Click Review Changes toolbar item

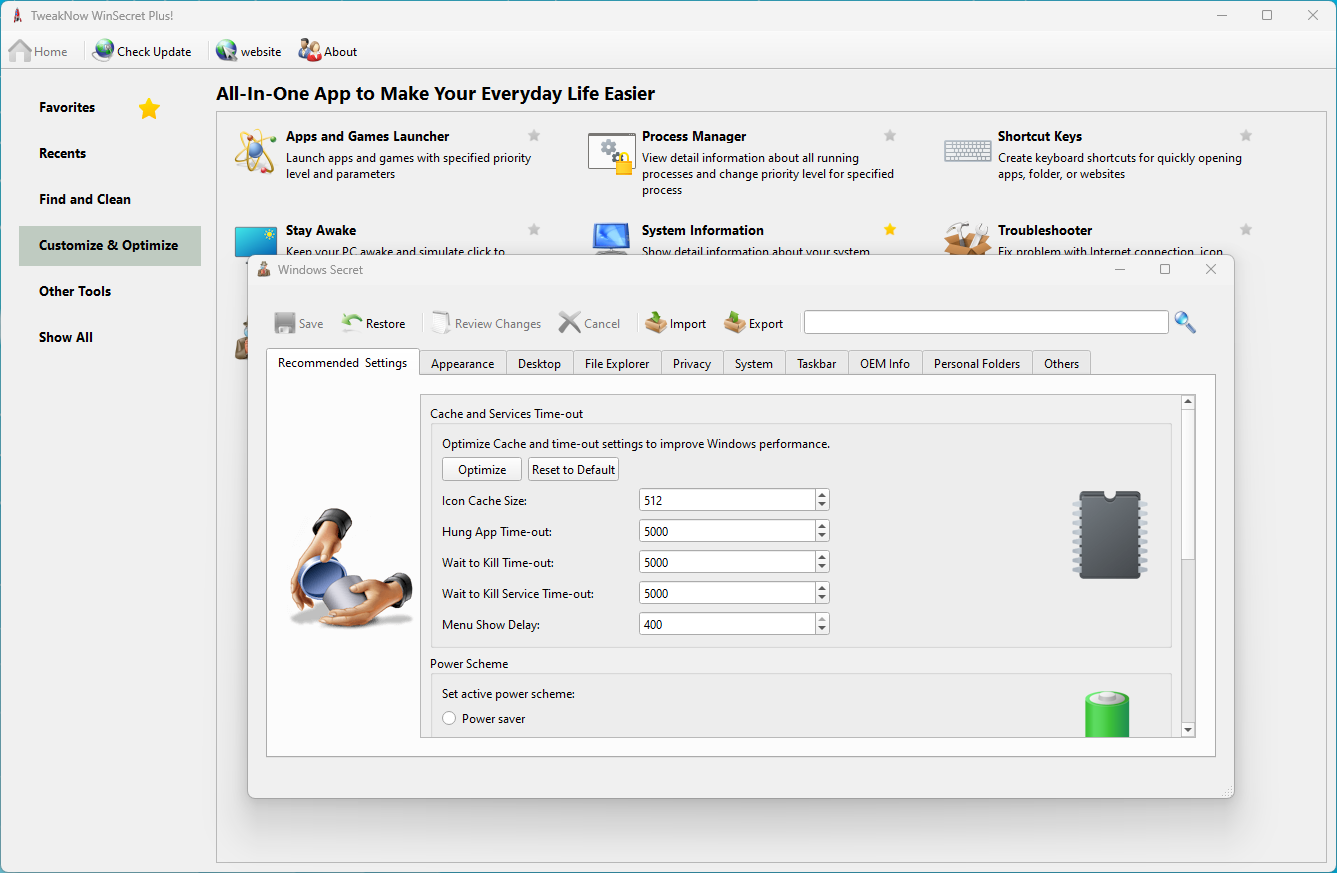[486, 323]
